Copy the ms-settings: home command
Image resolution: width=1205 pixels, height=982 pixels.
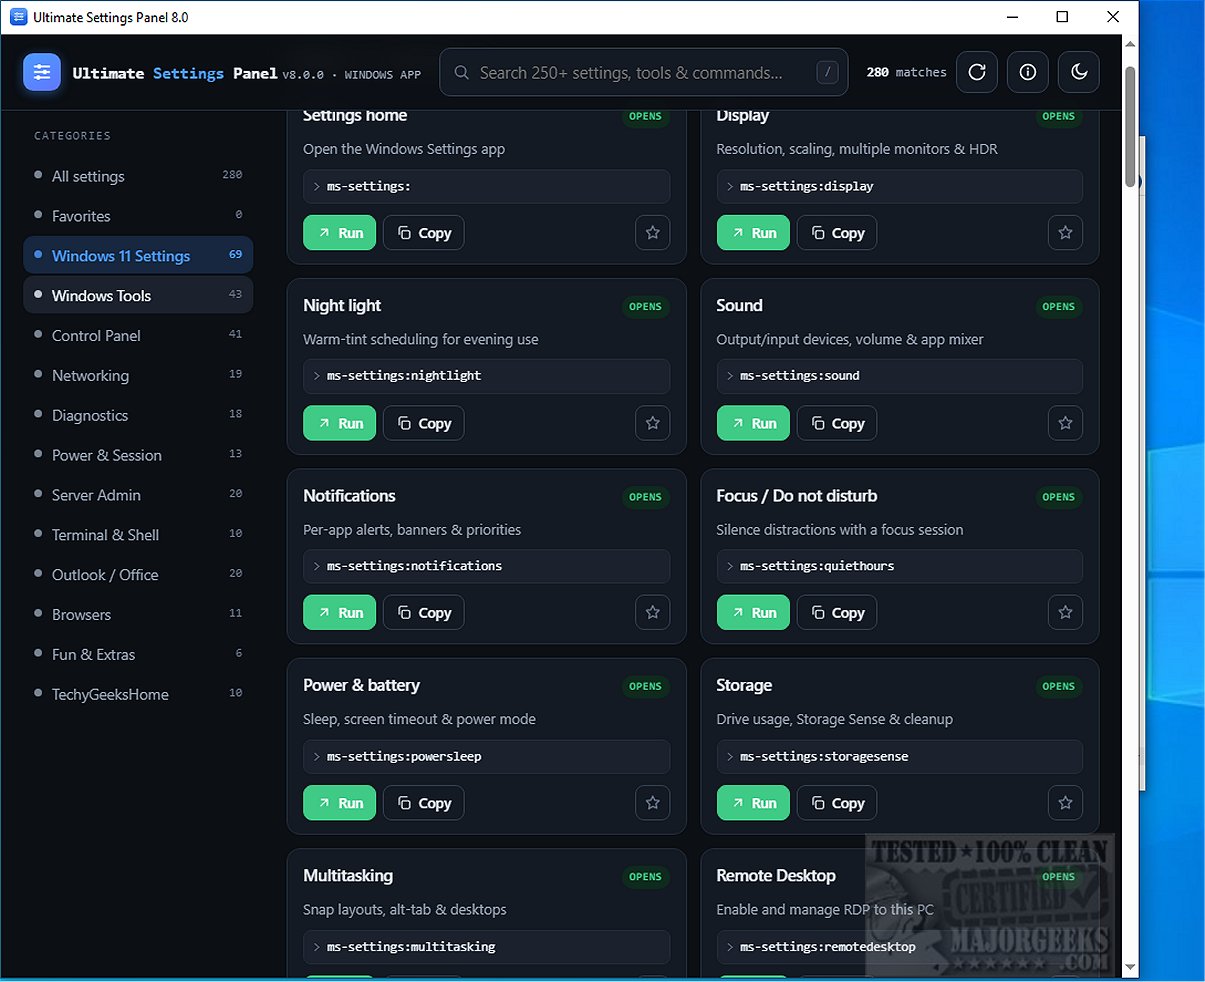click(424, 233)
